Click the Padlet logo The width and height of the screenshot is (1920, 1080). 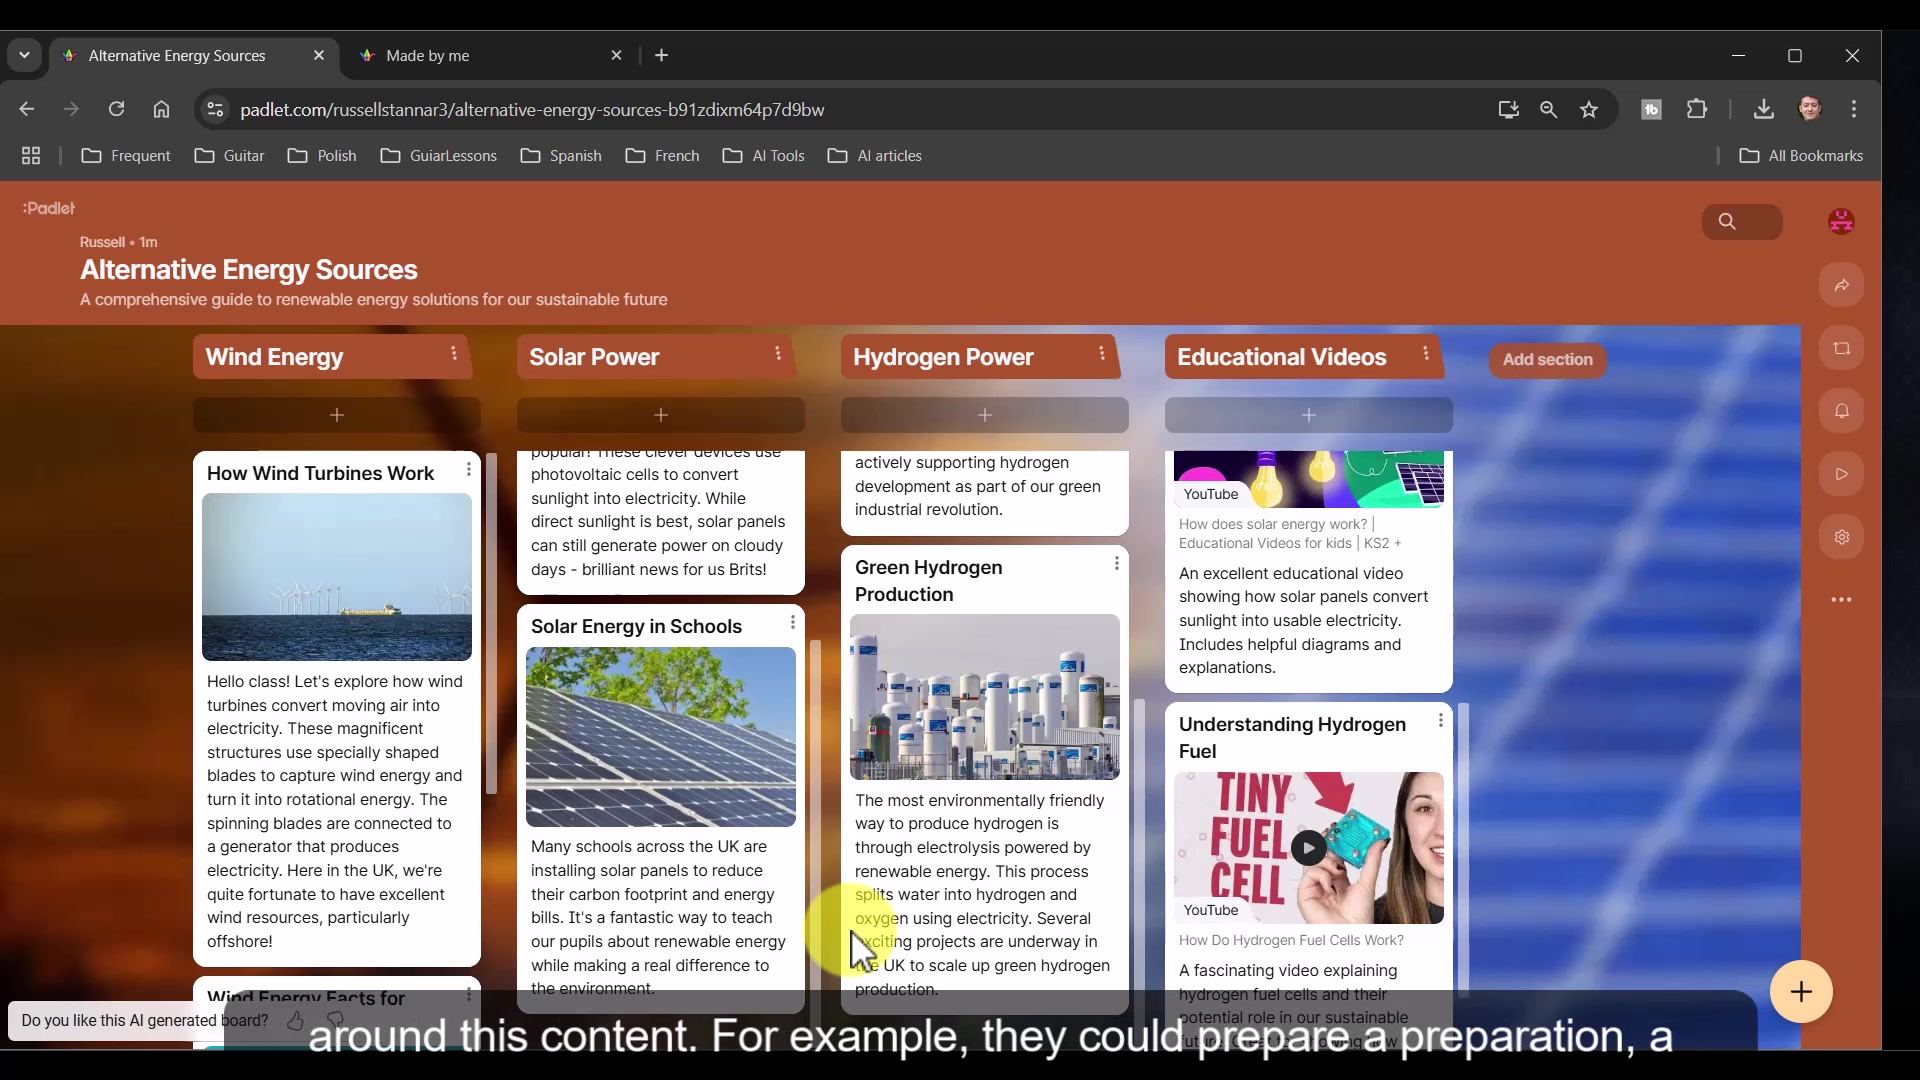(49, 208)
